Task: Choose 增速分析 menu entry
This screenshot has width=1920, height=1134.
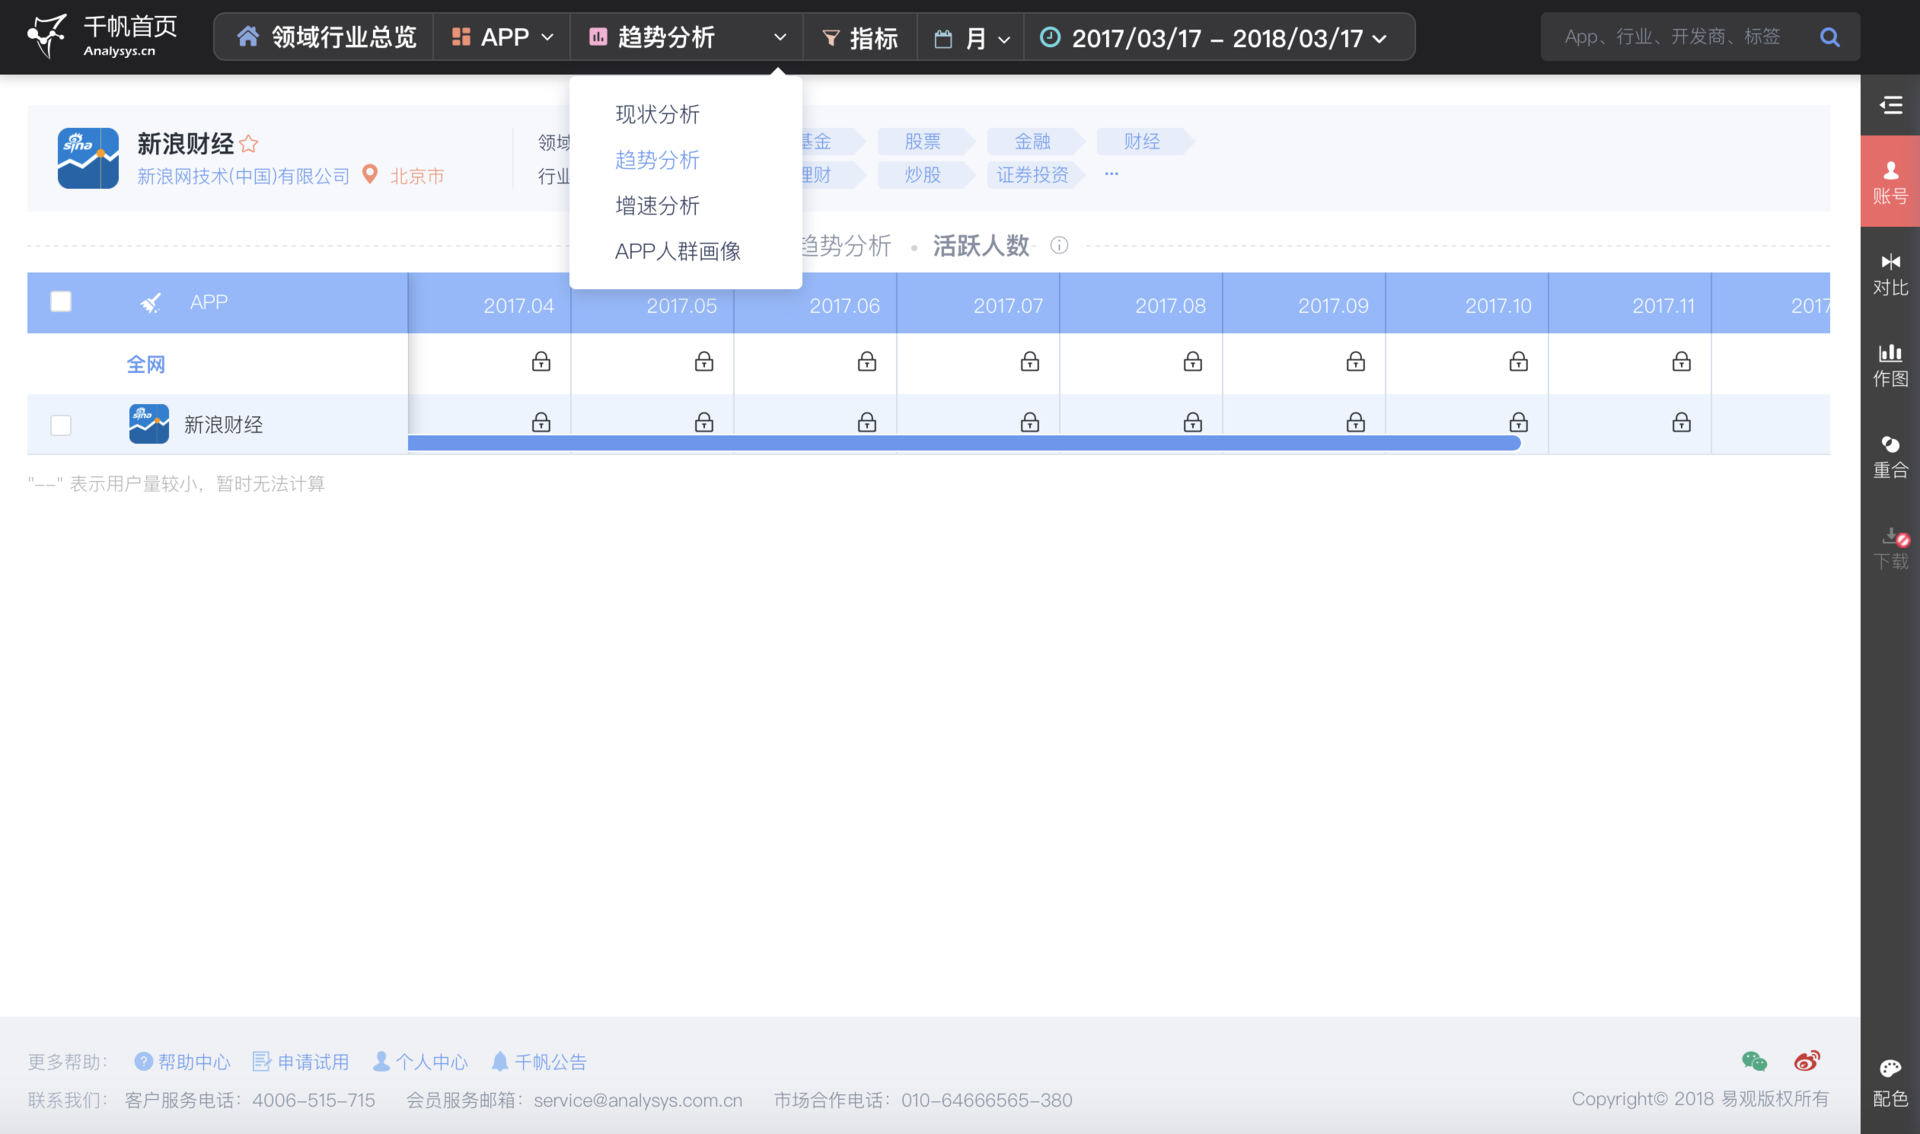Action: pyautogui.click(x=657, y=206)
